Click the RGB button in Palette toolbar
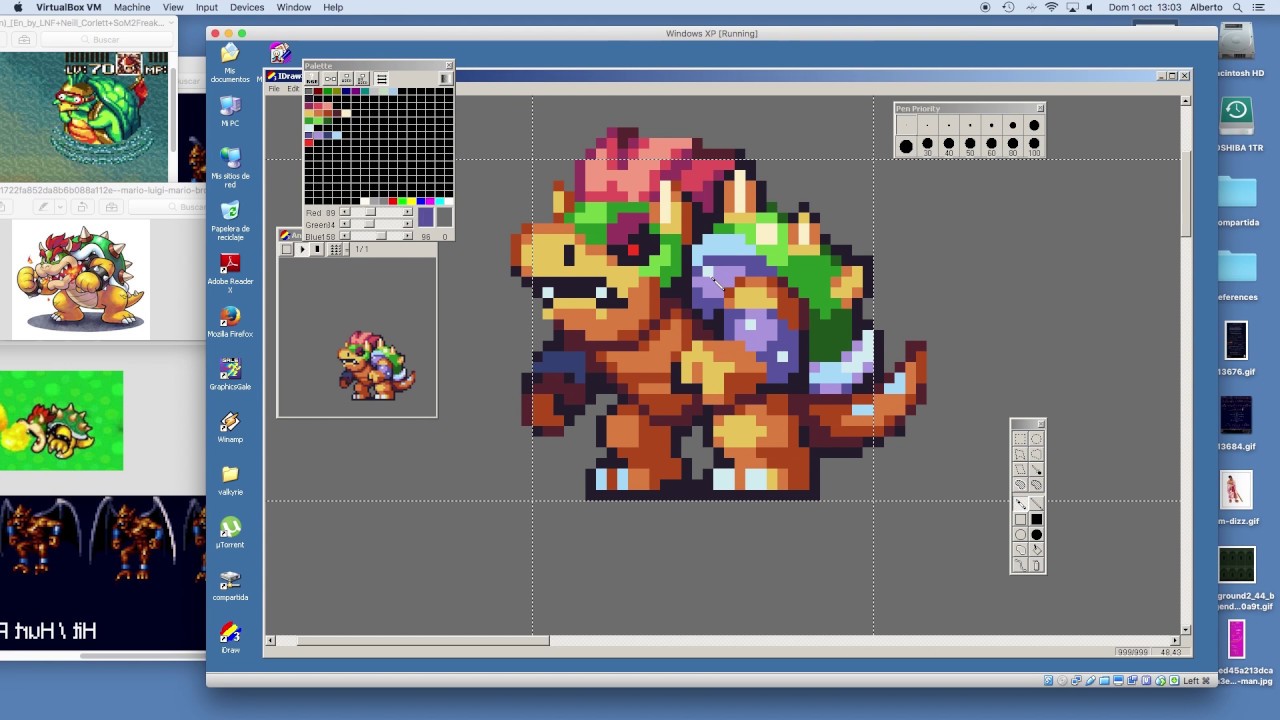 [312, 79]
